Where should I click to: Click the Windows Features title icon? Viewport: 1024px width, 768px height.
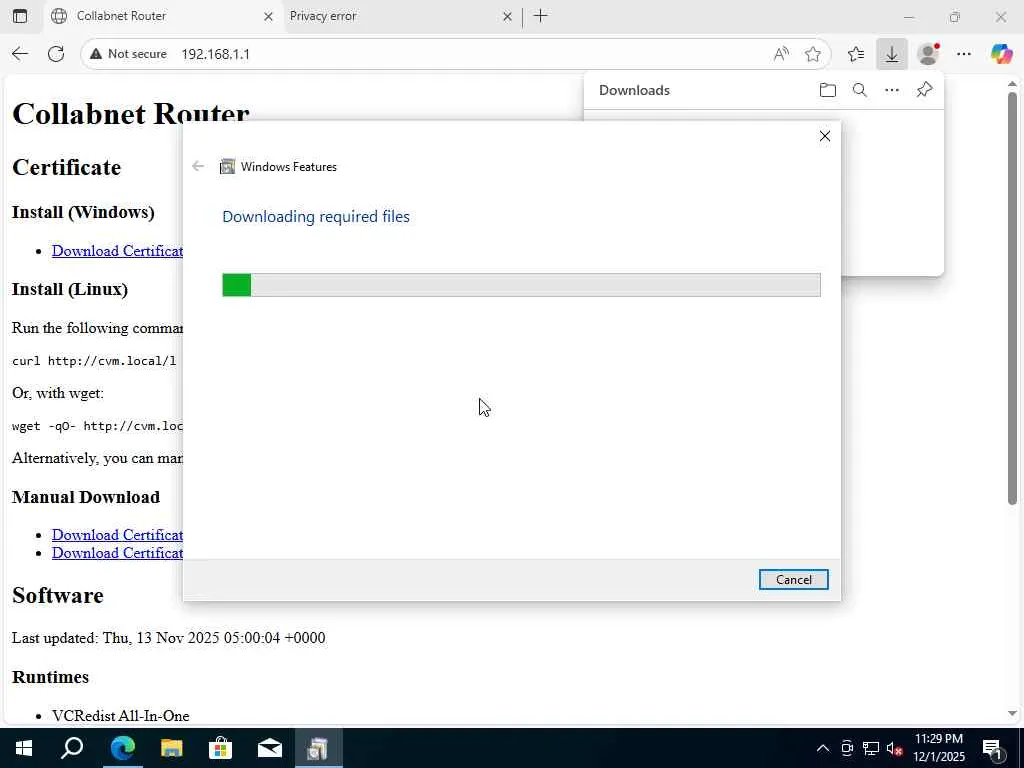tap(227, 167)
